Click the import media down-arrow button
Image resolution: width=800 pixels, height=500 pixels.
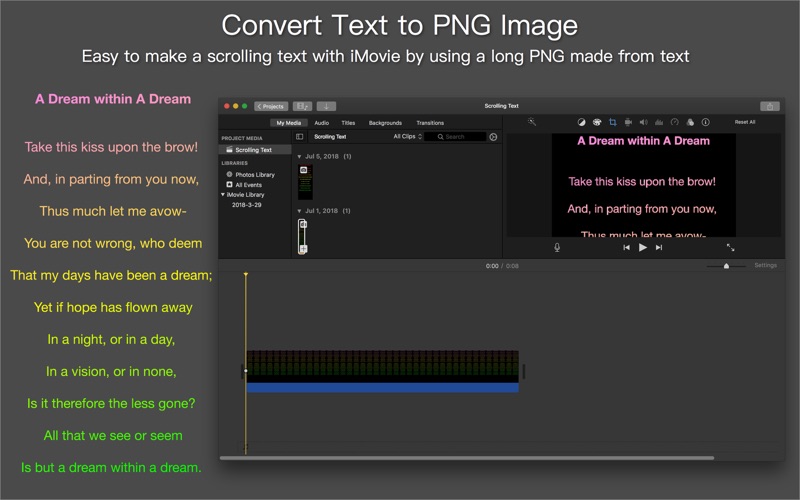click(326, 106)
